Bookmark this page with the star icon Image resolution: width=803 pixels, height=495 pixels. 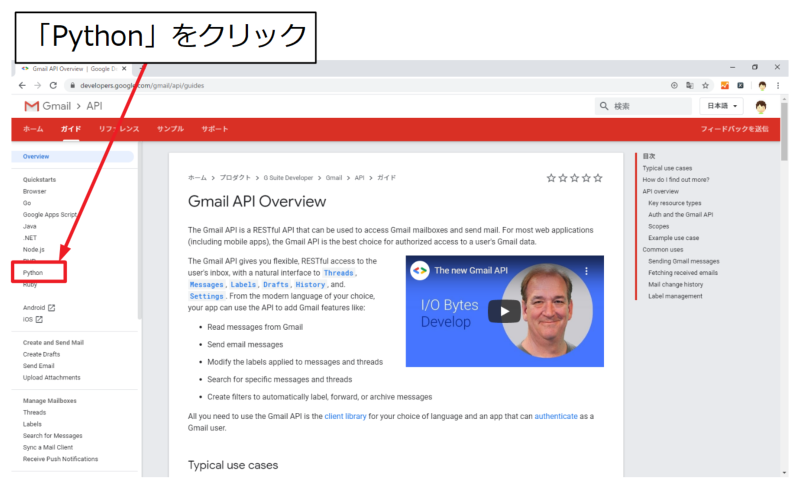point(706,86)
